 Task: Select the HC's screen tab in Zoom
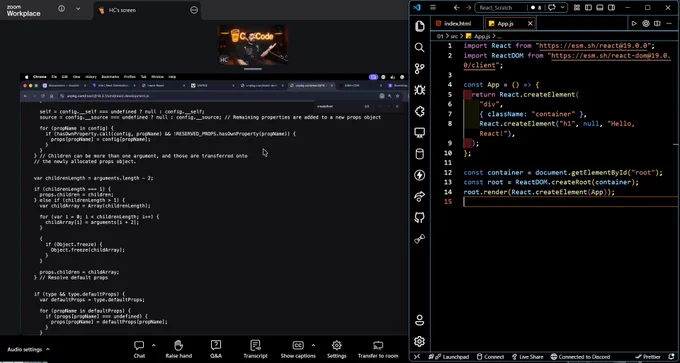pyautogui.click(x=122, y=10)
